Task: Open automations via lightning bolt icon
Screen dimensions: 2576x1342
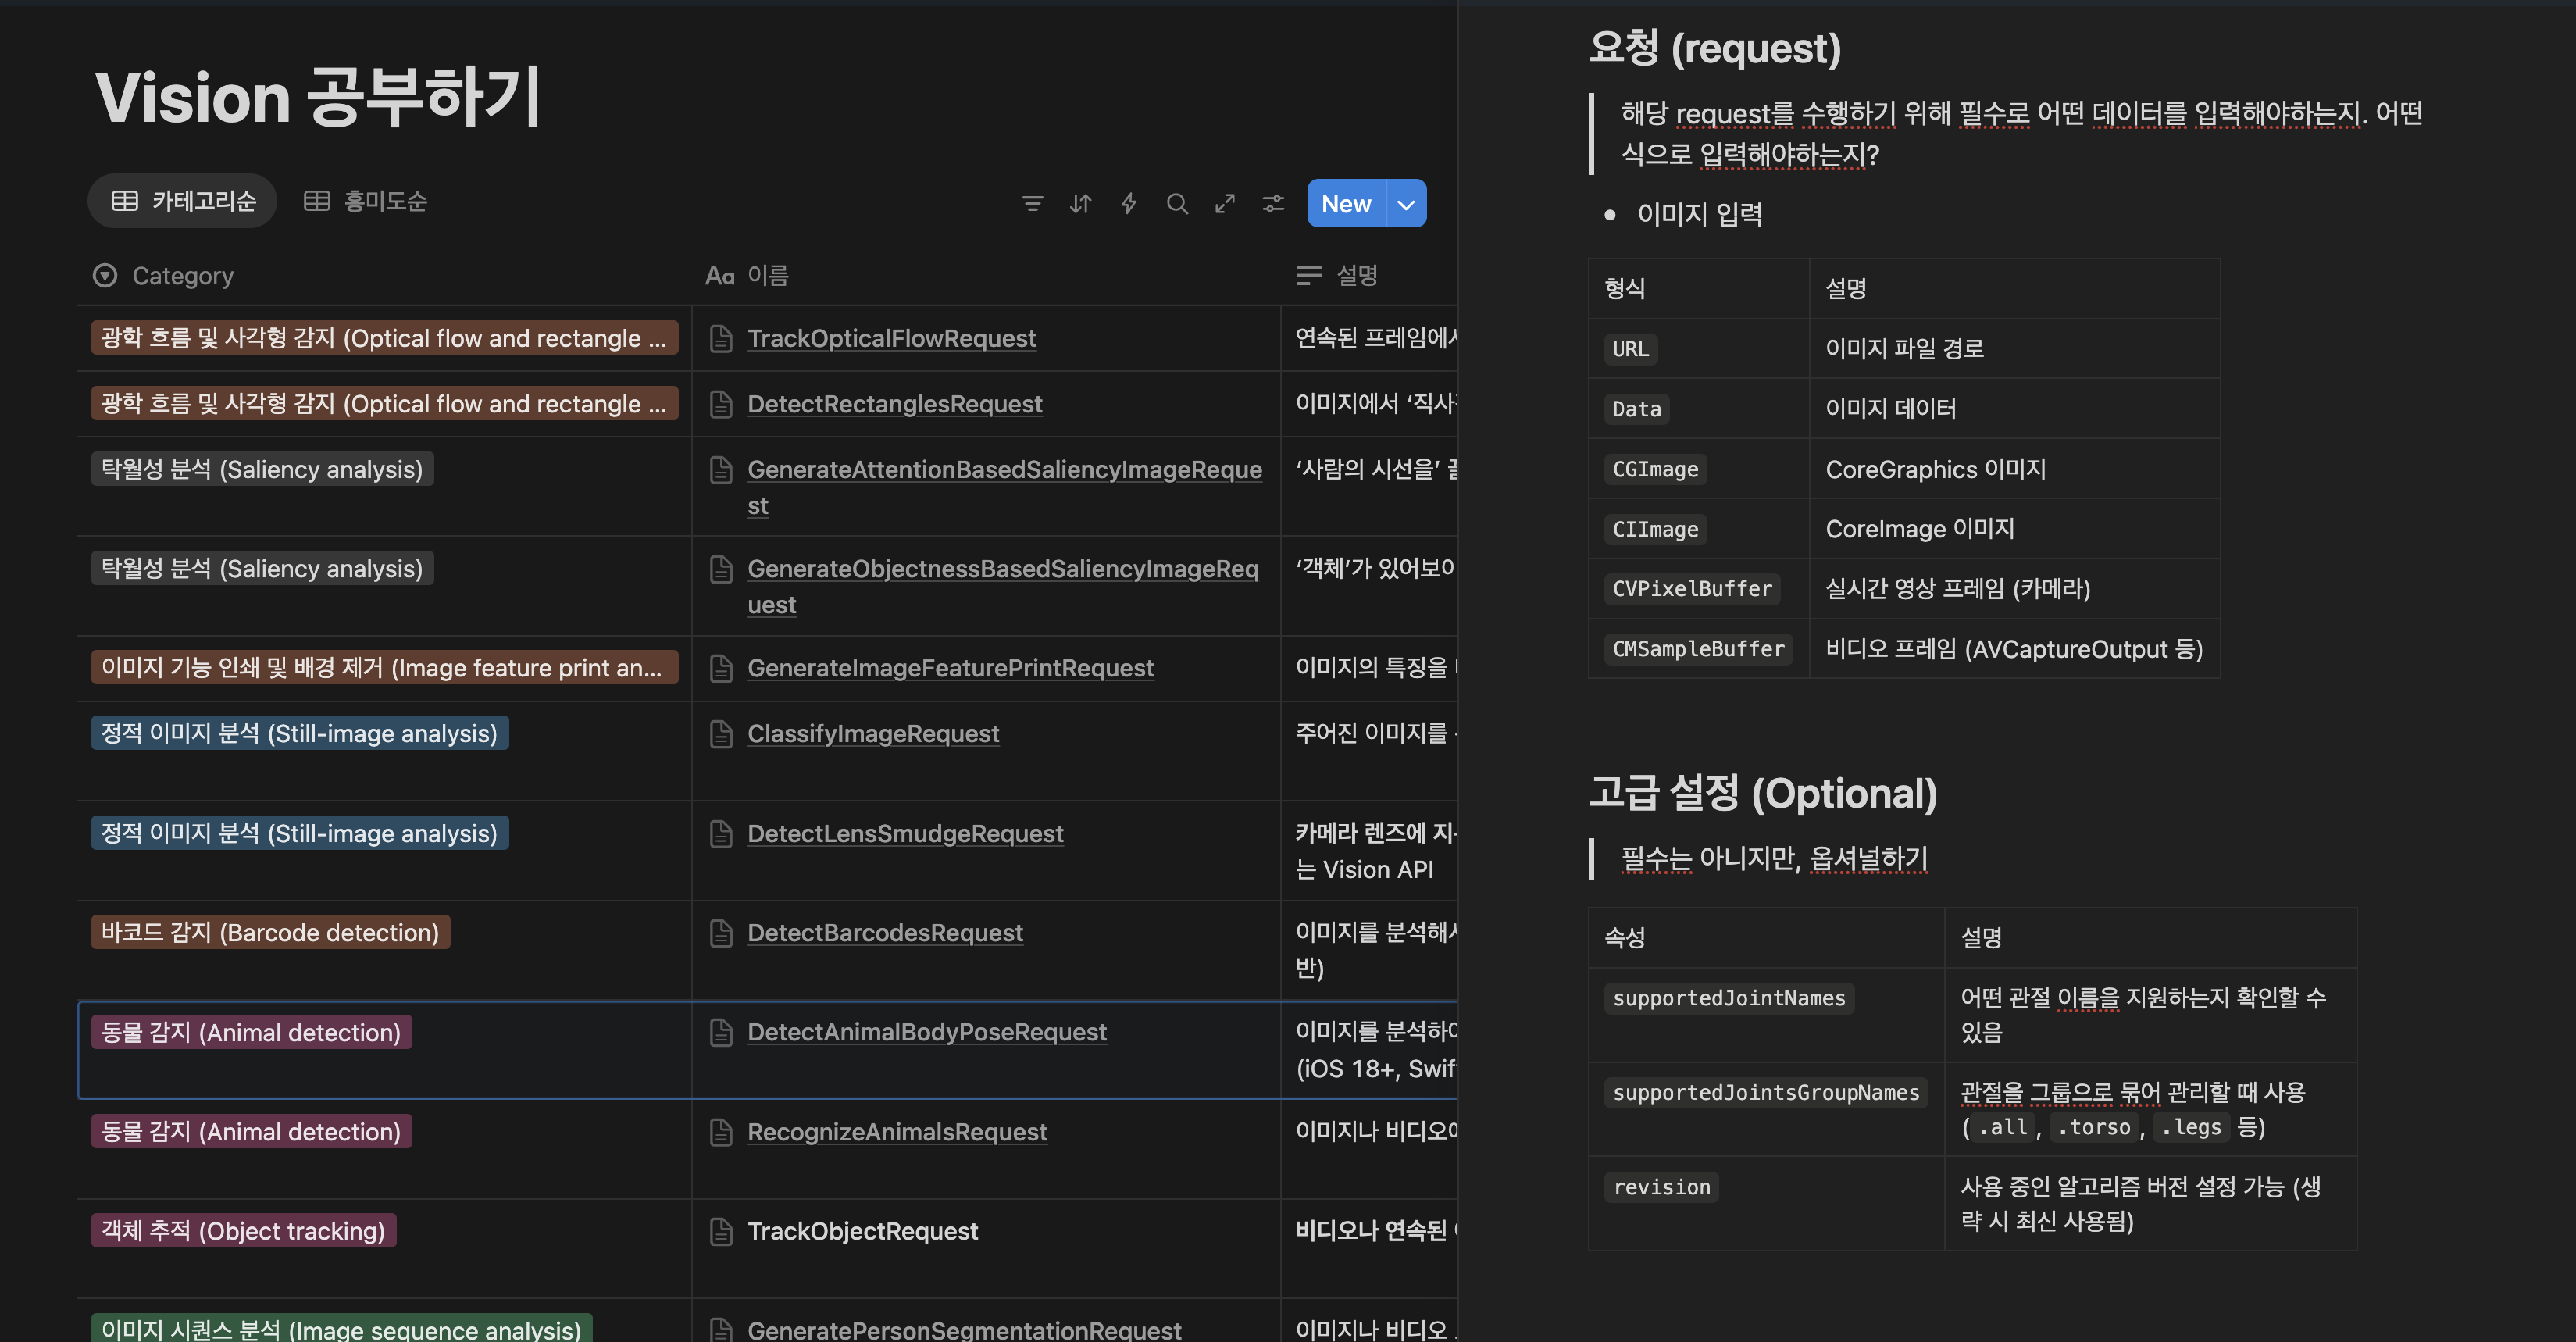Action: click(1128, 204)
